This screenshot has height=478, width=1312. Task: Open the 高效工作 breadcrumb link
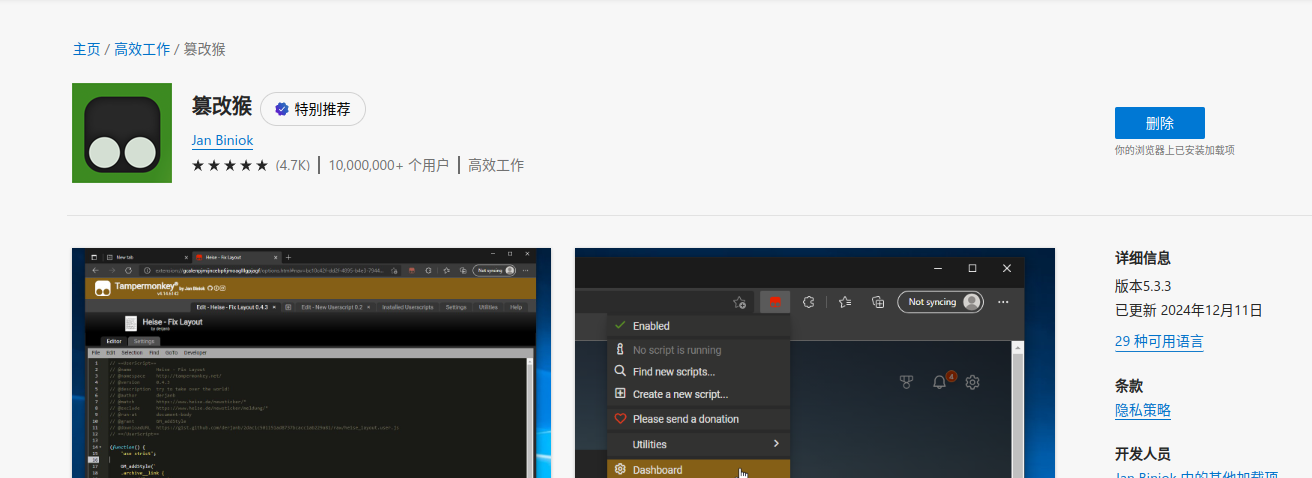pyautogui.click(x=142, y=49)
